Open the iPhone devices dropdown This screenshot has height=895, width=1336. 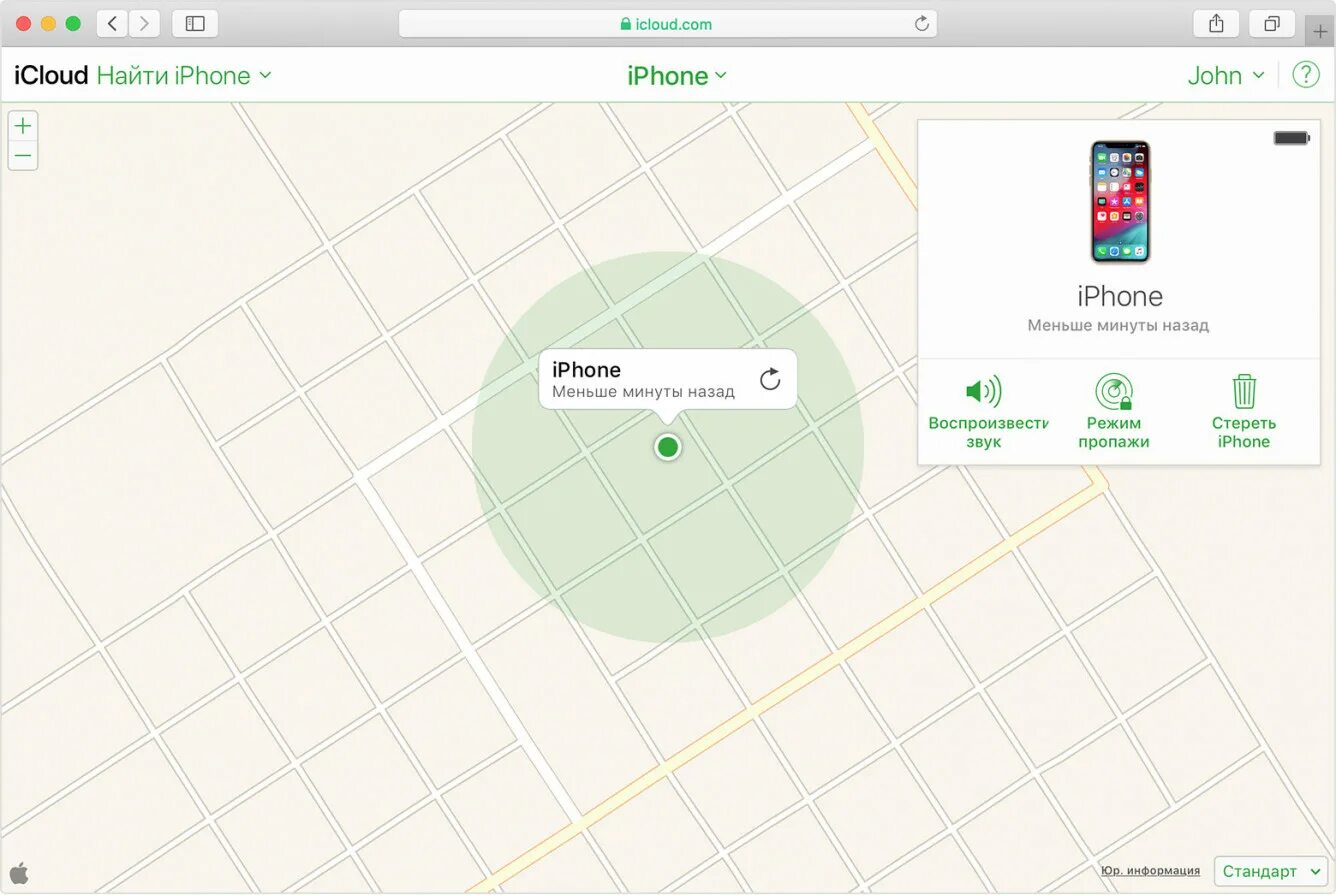pyautogui.click(x=677, y=76)
